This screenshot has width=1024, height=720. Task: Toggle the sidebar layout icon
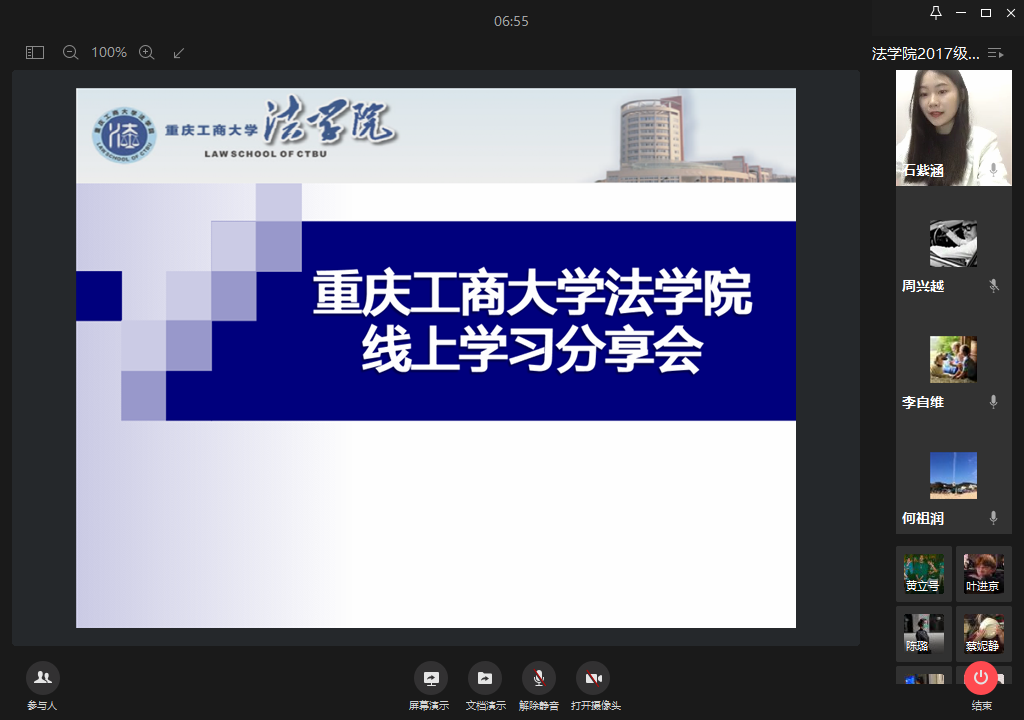click(x=35, y=52)
